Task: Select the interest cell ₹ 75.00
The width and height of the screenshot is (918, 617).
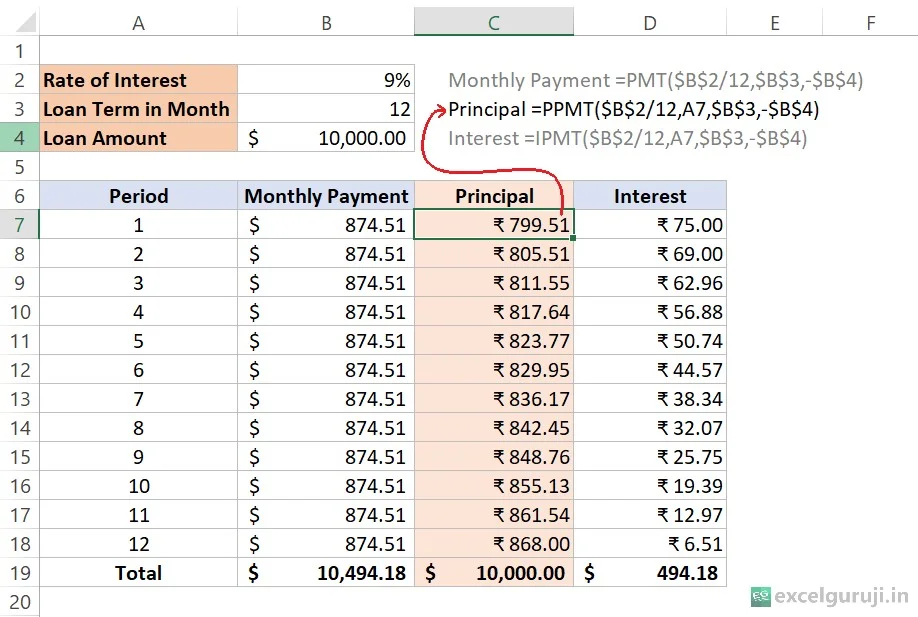Action: pos(650,225)
